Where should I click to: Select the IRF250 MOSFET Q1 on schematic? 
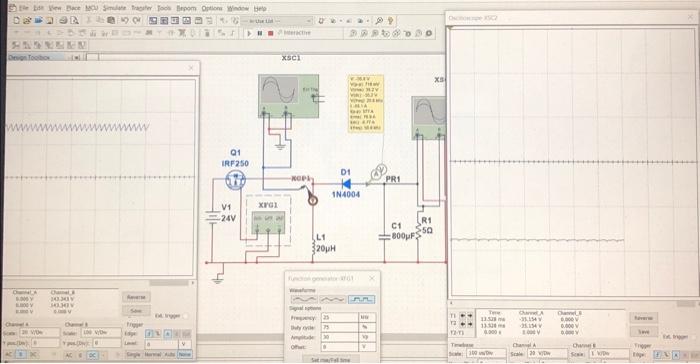click(235, 180)
